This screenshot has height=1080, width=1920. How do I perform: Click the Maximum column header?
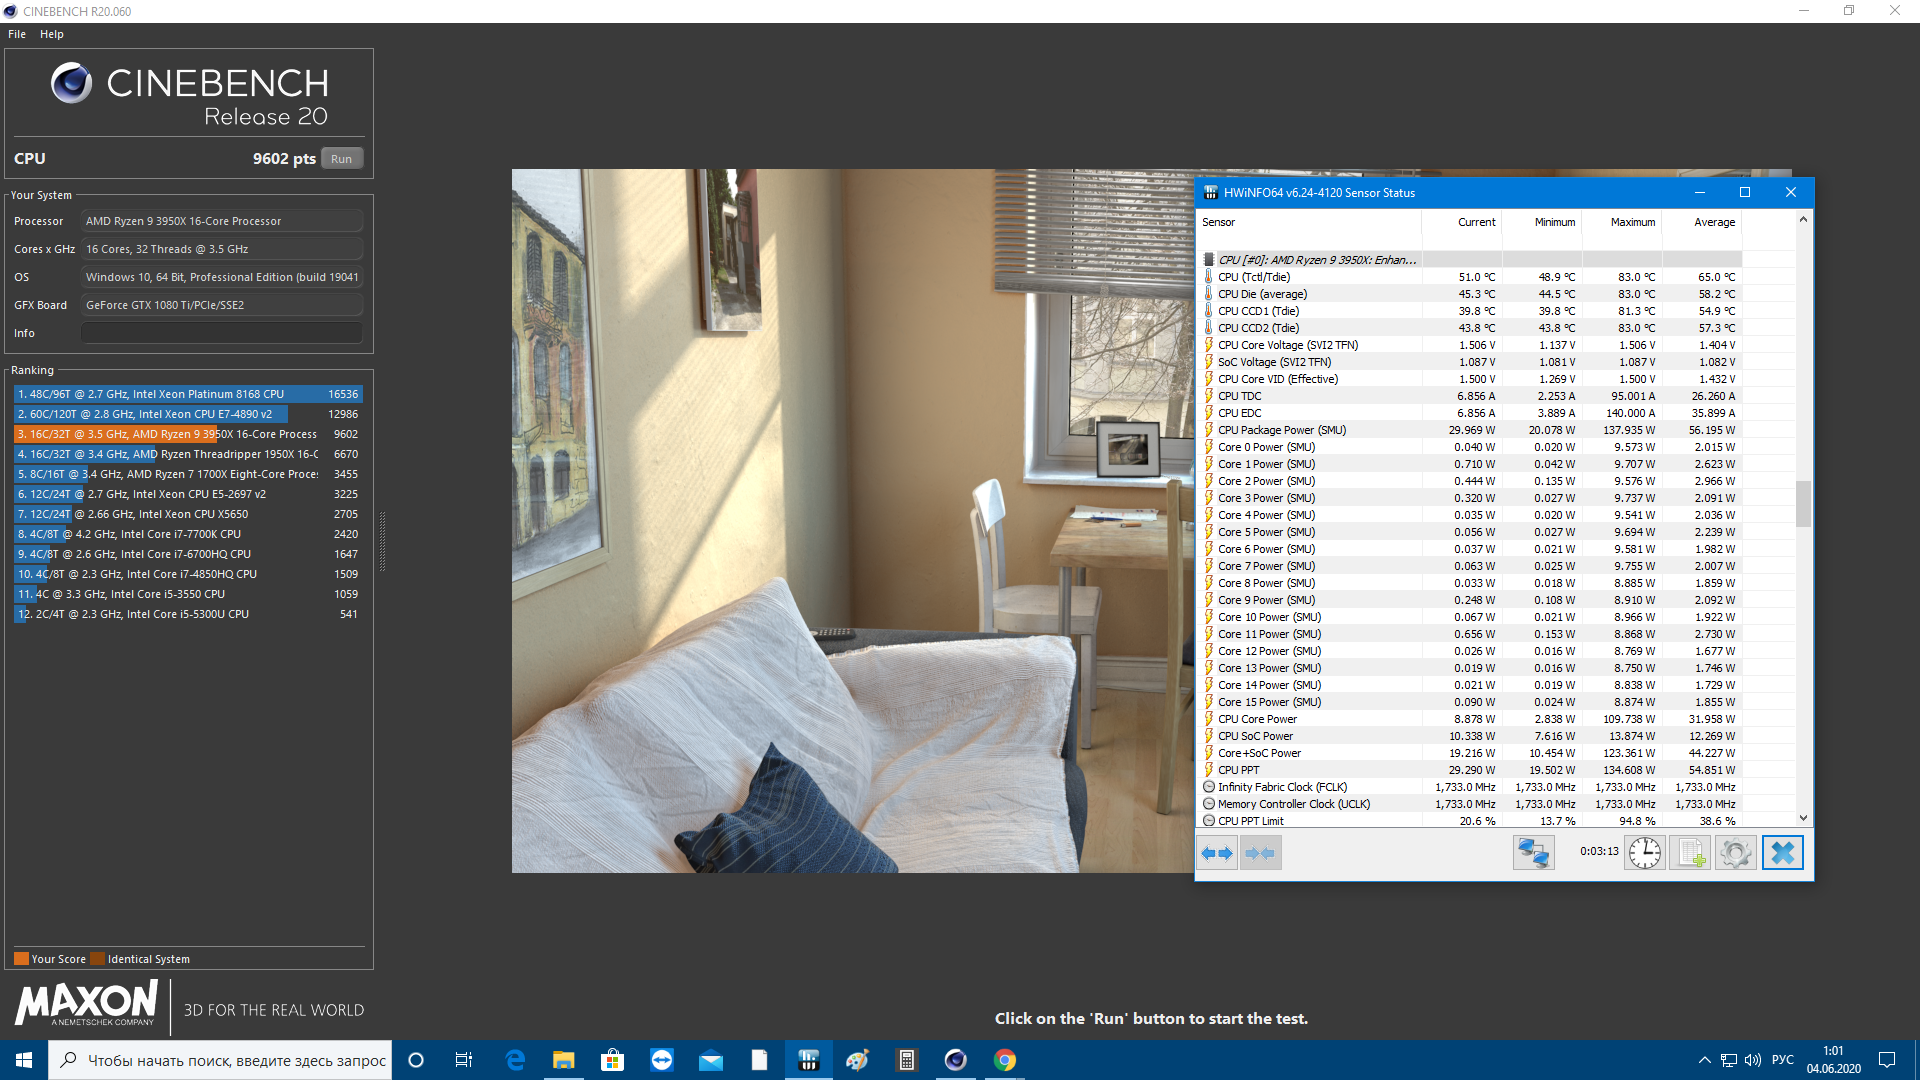point(1632,222)
